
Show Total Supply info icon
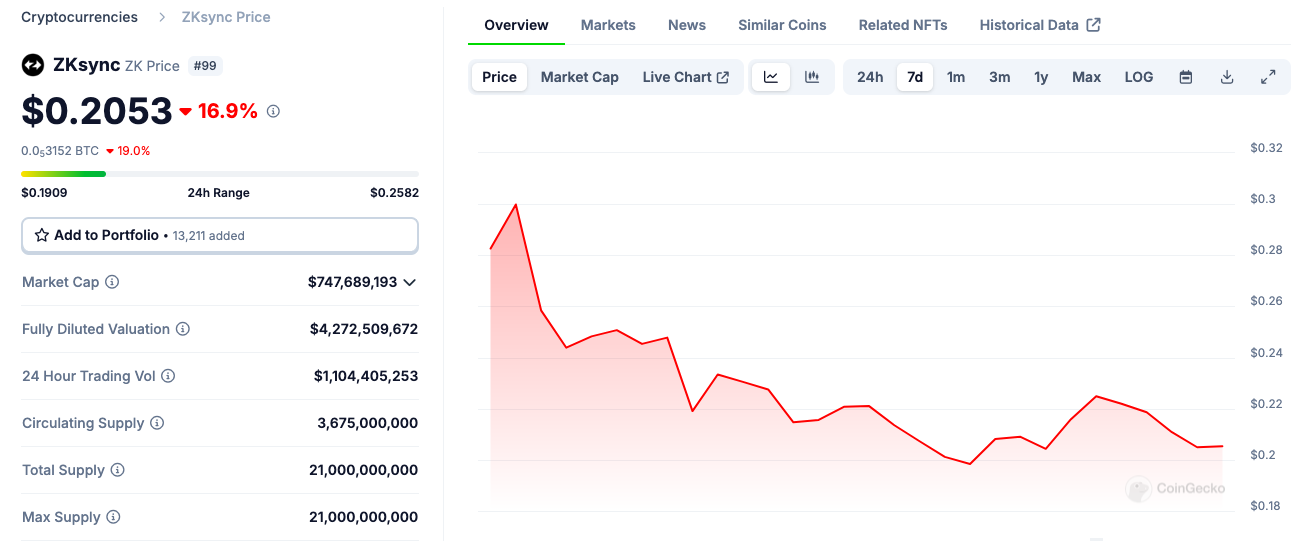[117, 470]
